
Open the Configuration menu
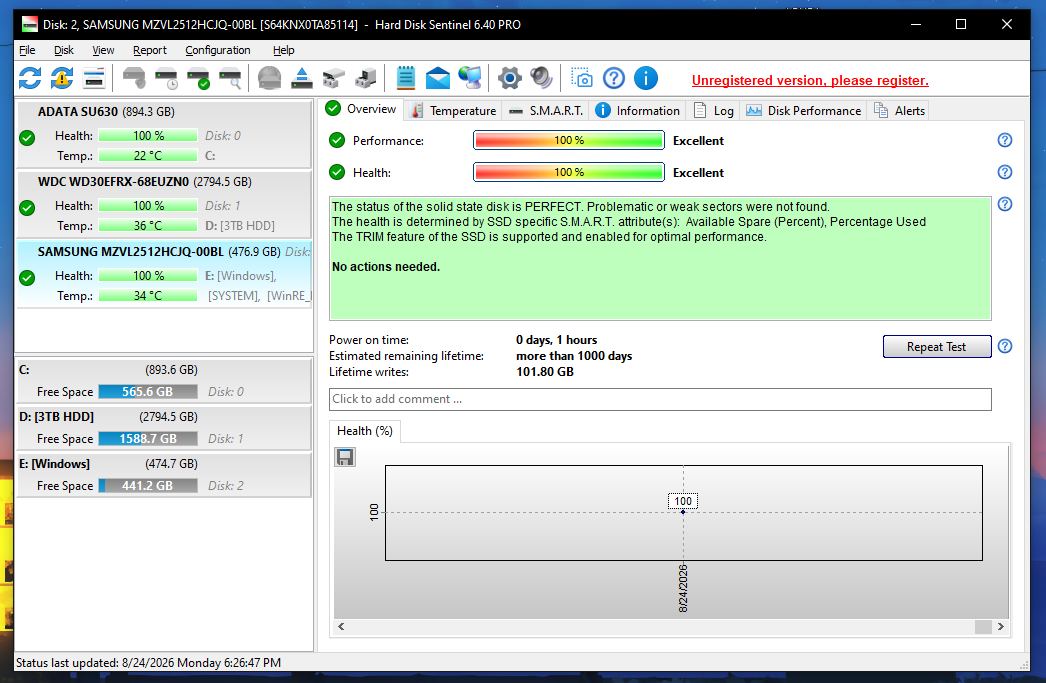[x=218, y=50]
